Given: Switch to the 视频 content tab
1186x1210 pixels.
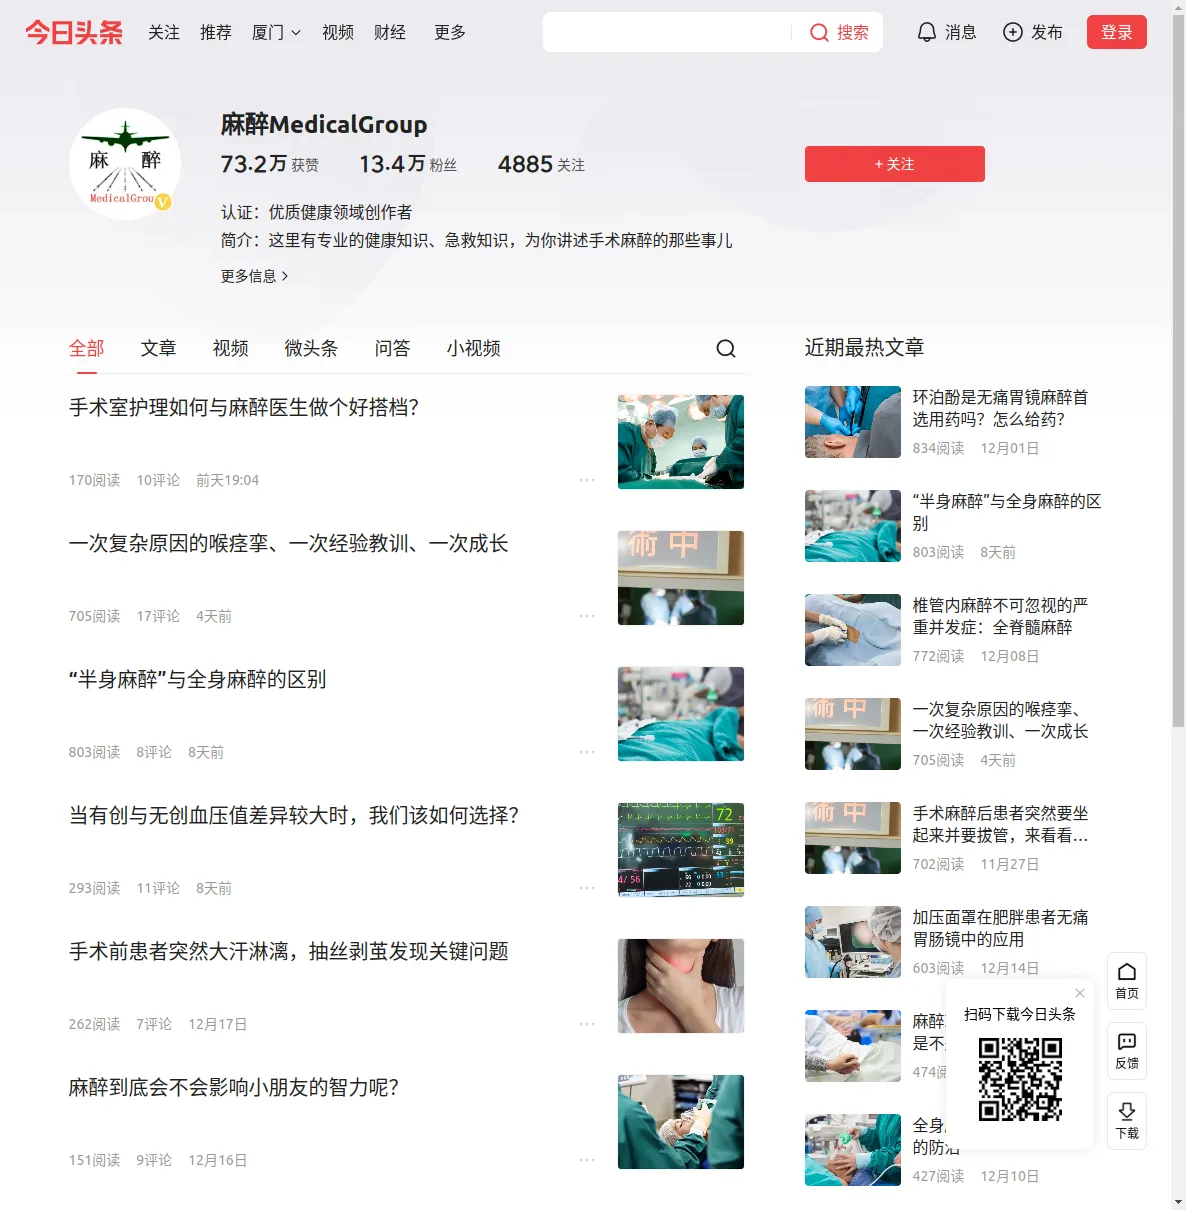Looking at the screenshot, I should (231, 348).
